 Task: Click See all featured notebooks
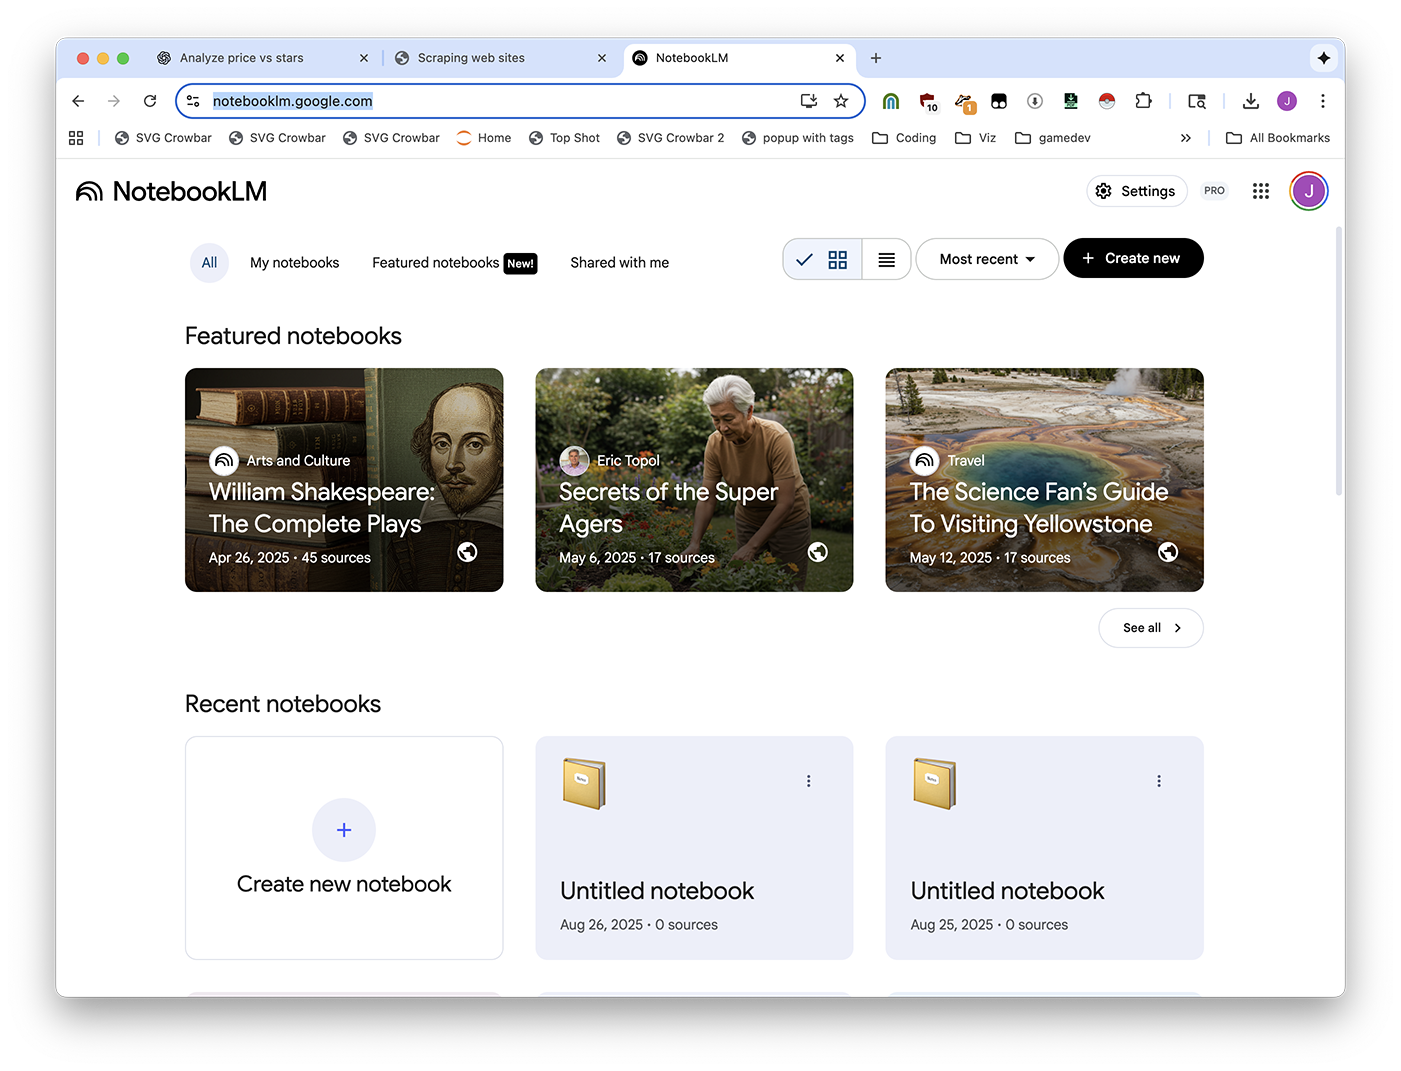point(1150,628)
